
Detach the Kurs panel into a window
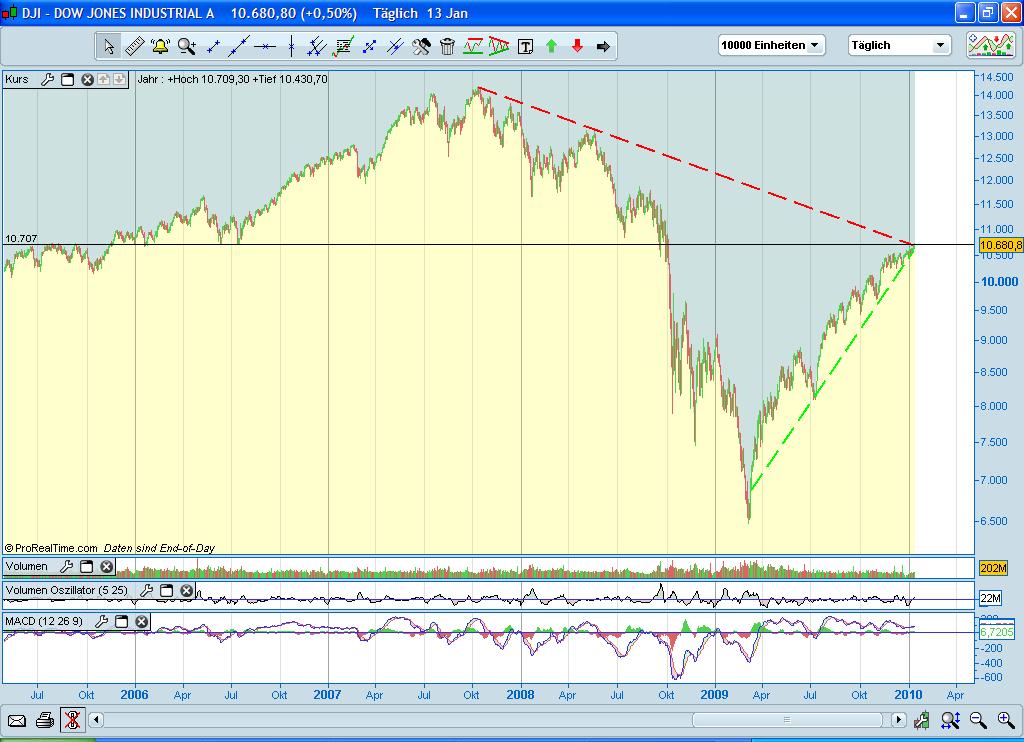coord(68,80)
